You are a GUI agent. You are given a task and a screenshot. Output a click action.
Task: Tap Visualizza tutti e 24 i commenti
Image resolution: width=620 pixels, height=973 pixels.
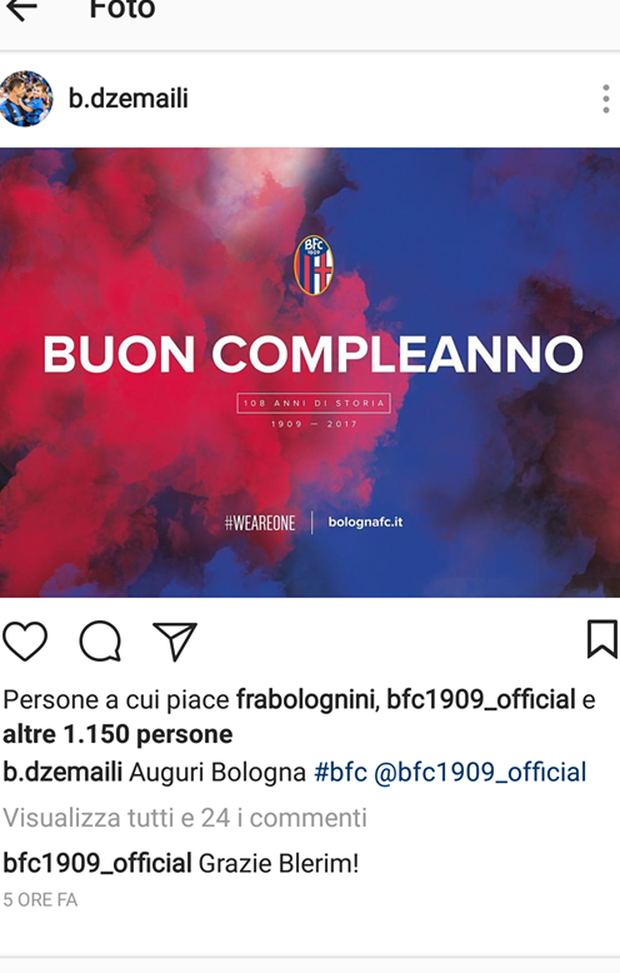(x=185, y=818)
